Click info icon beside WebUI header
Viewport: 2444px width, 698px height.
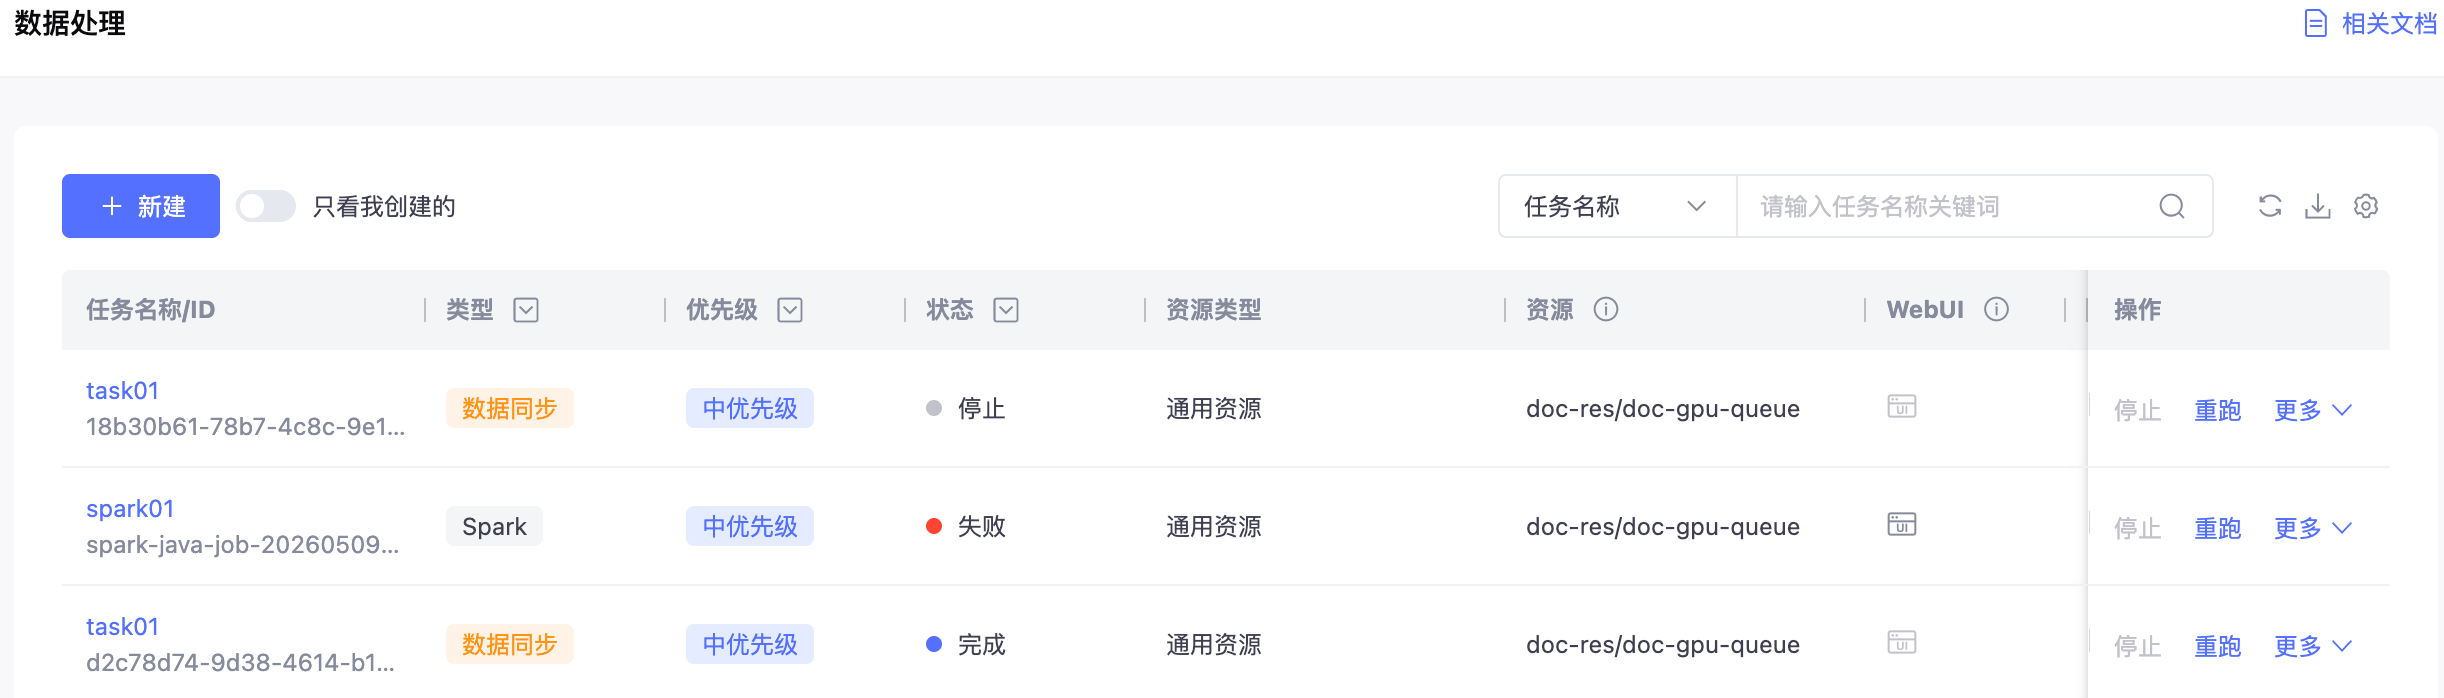pyautogui.click(x=1996, y=309)
